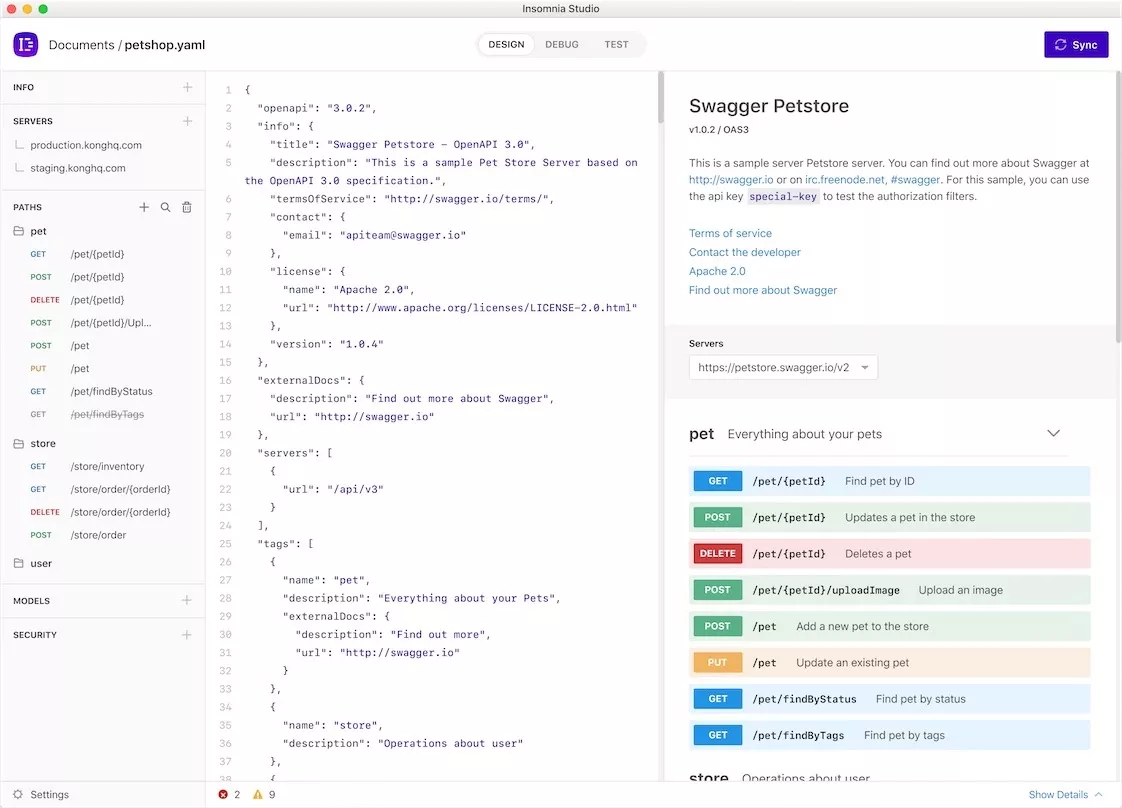Click the sync arrows icon in Sync button

1060,44
